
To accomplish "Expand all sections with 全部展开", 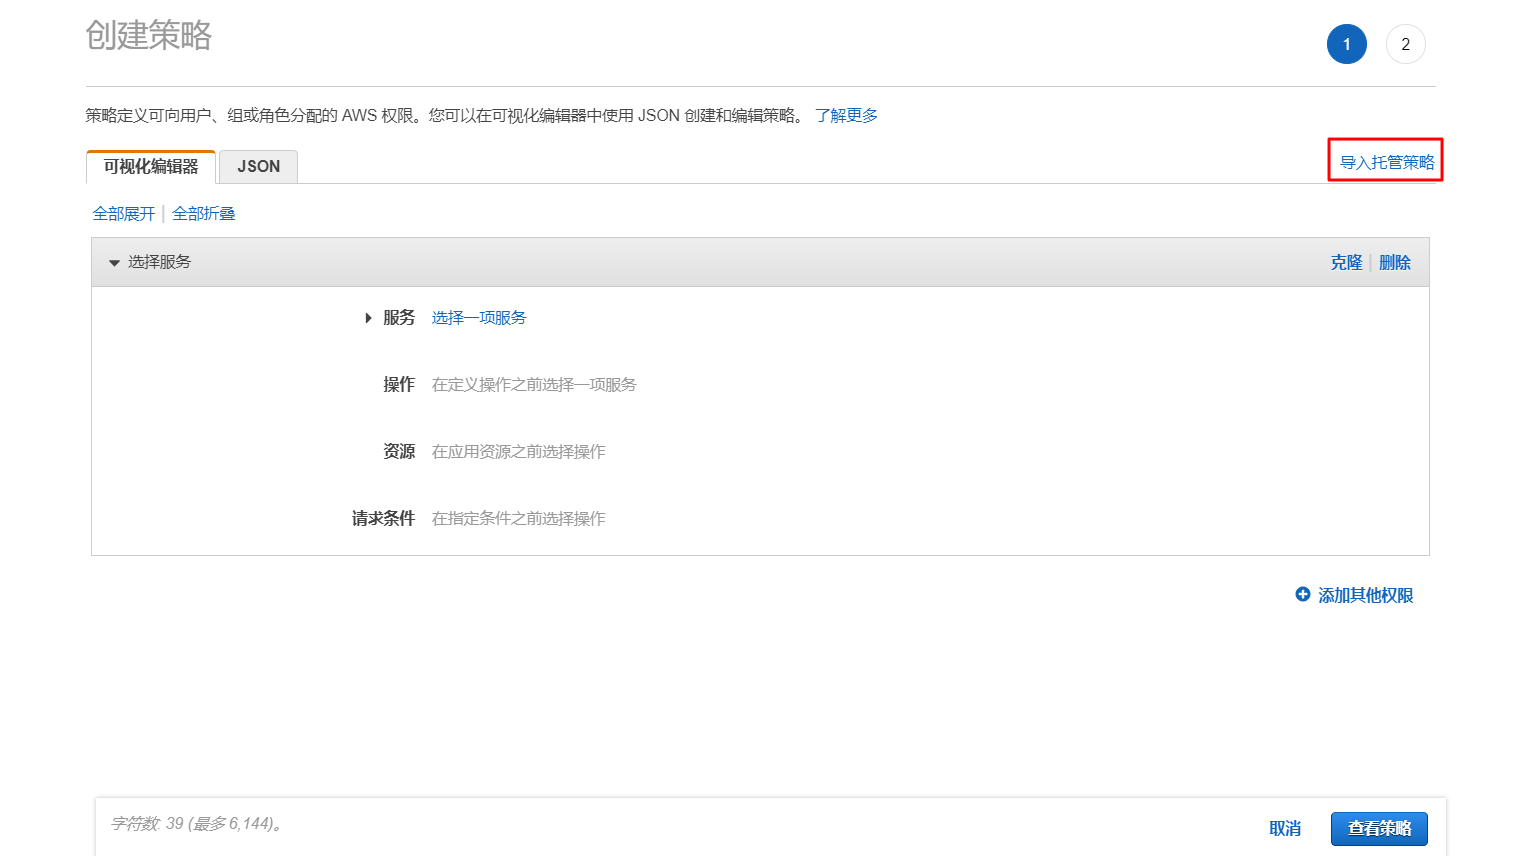I will pos(124,214).
